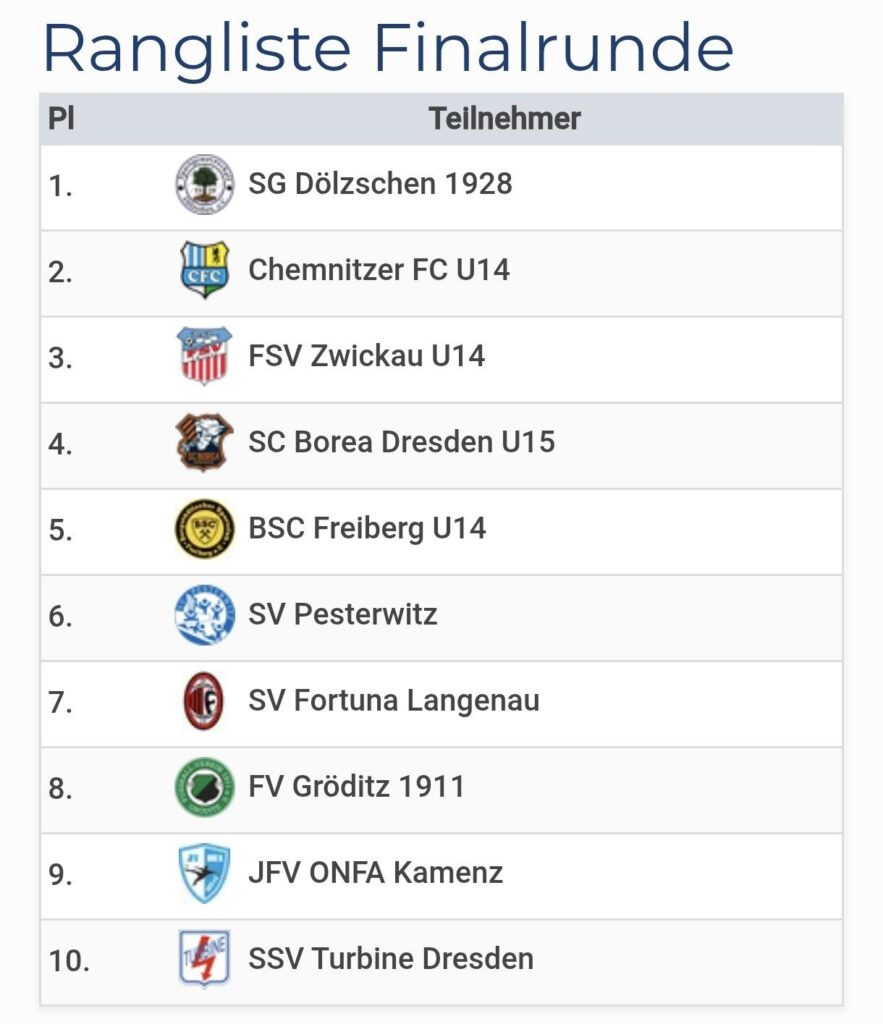This screenshot has height=1024, width=883.
Task: Open the SG Dölzschen 1928 team name
Action: point(380,184)
